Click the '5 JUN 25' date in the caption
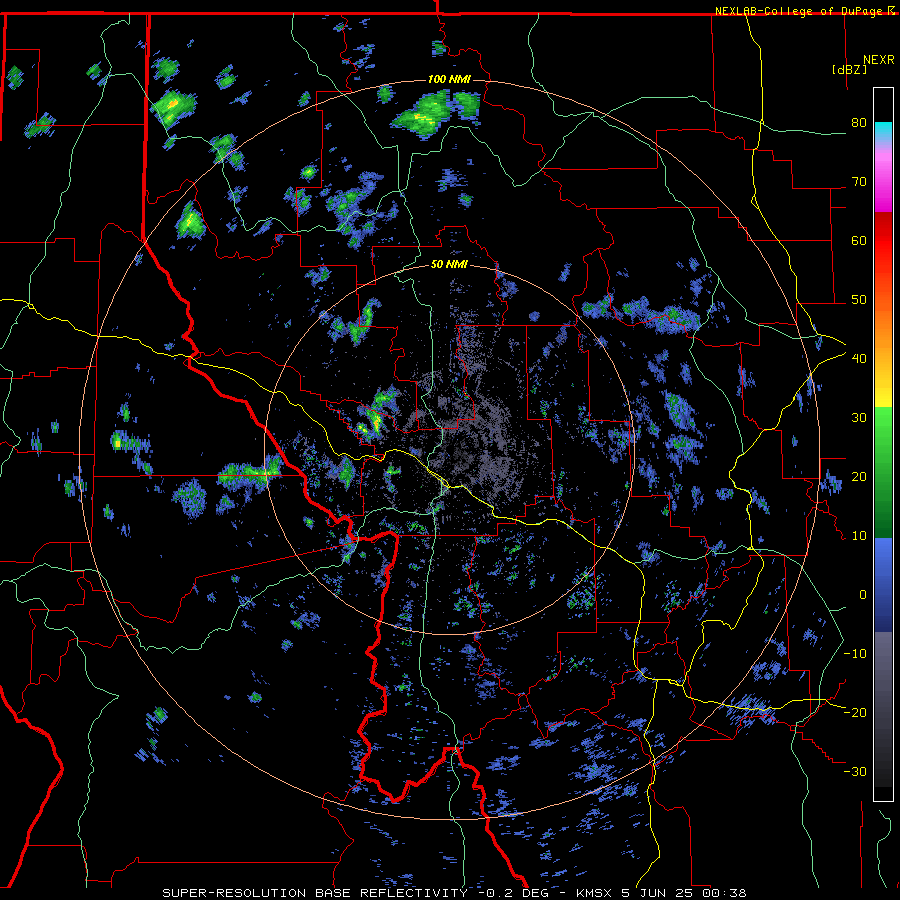The image size is (900, 900). (x=658, y=893)
